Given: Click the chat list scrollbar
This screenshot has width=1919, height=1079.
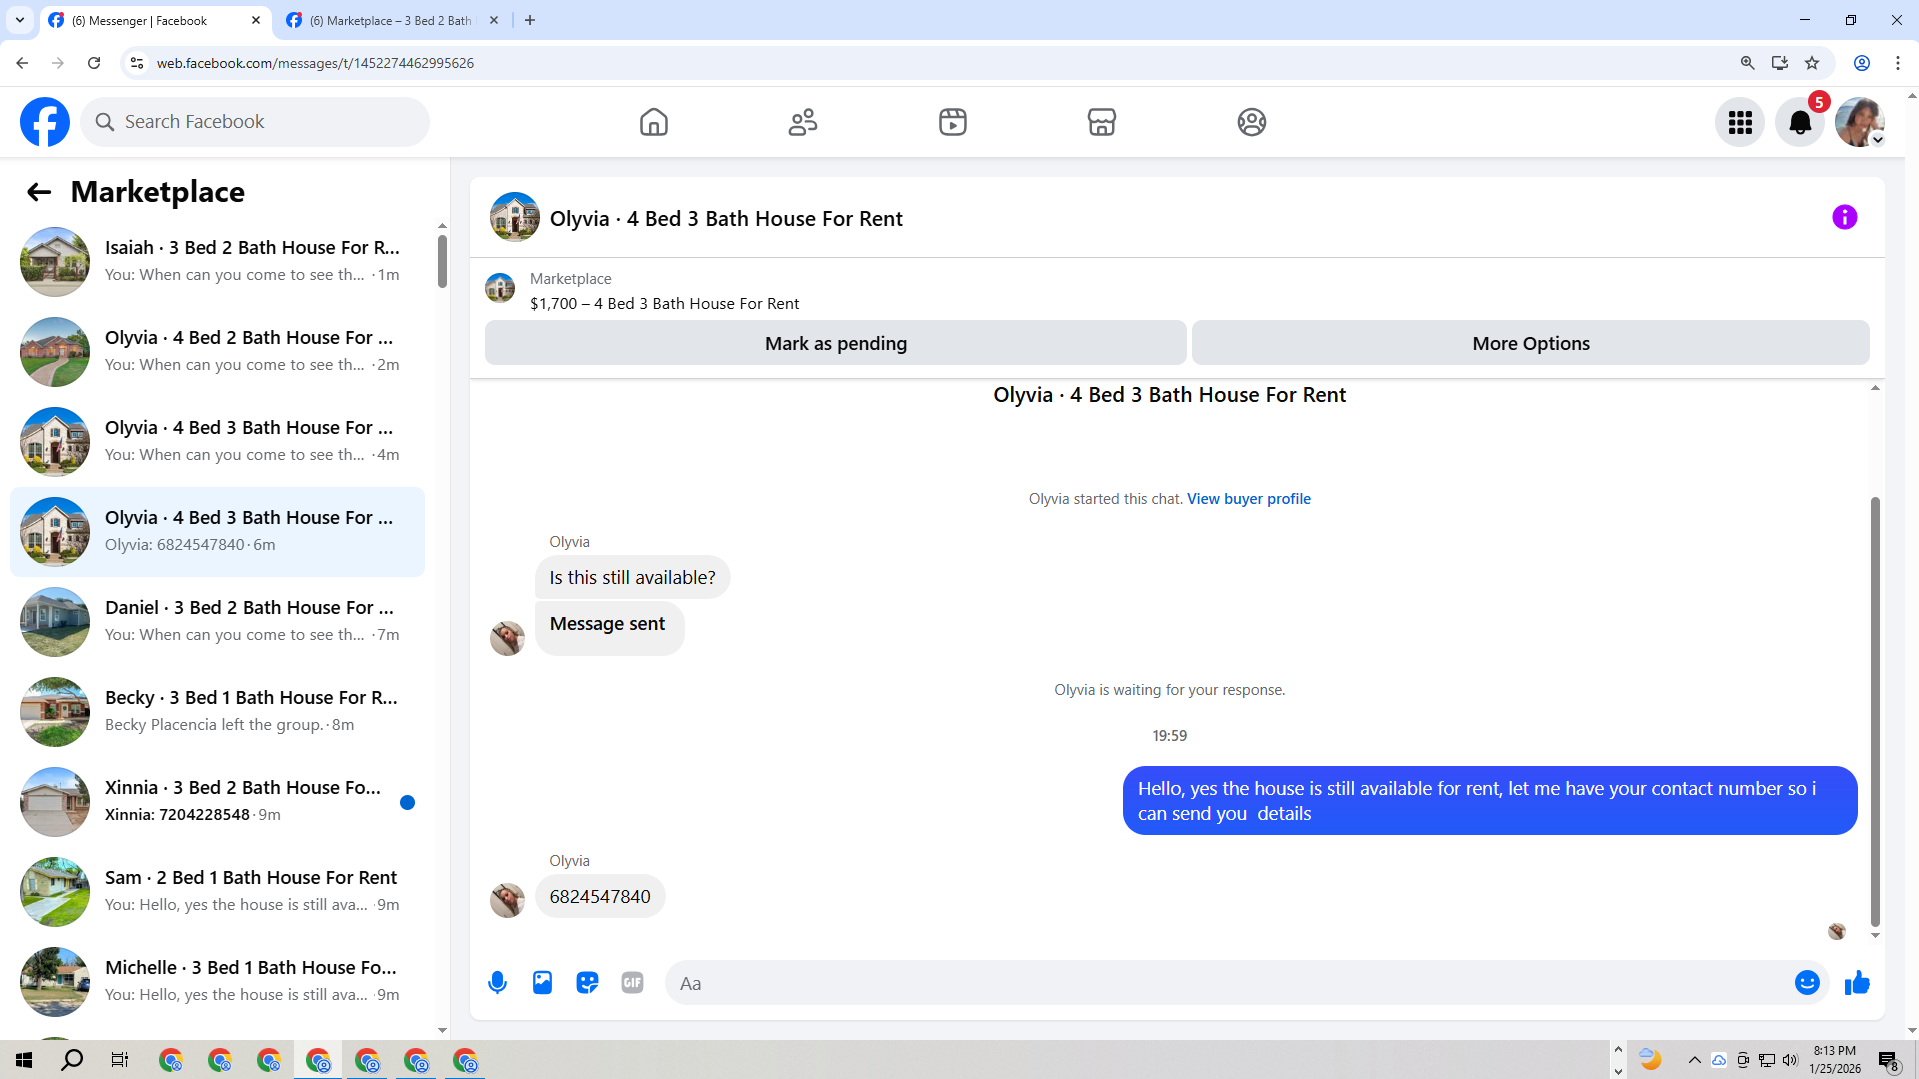Looking at the screenshot, I should click(442, 262).
